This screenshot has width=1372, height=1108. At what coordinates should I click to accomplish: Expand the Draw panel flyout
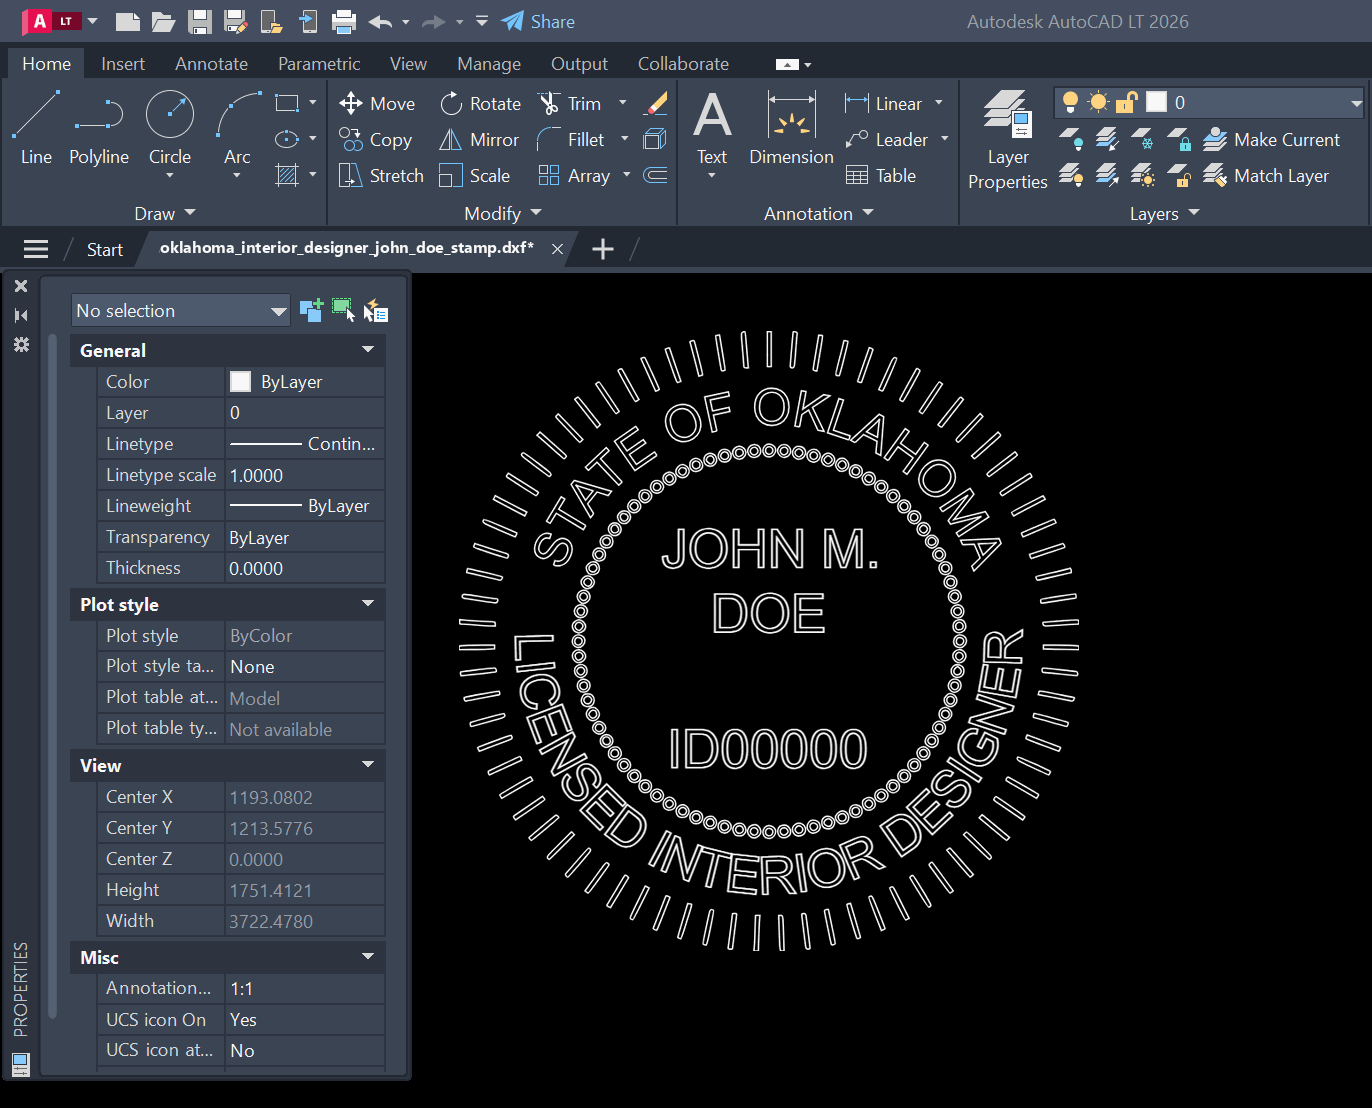pyautogui.click(x=165, y=213)
